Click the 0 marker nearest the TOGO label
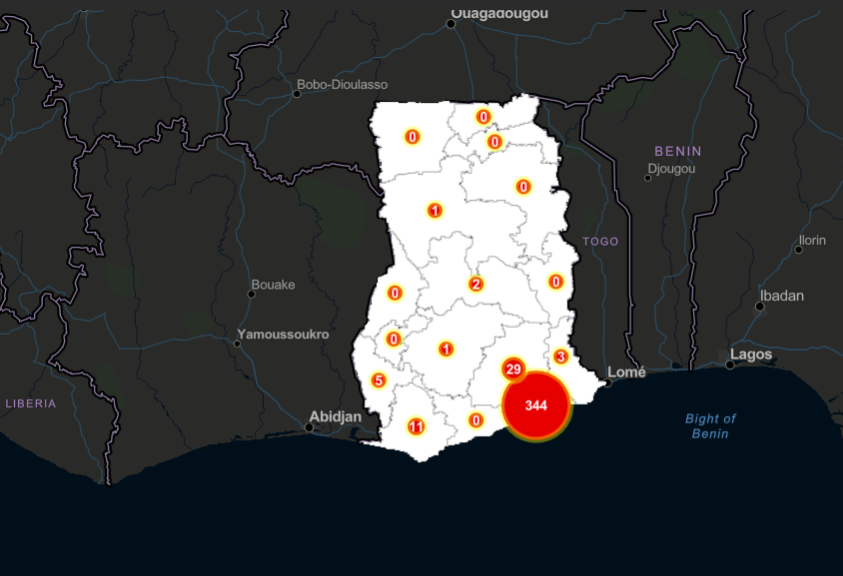843x576 pixels. tap(556, 281)
